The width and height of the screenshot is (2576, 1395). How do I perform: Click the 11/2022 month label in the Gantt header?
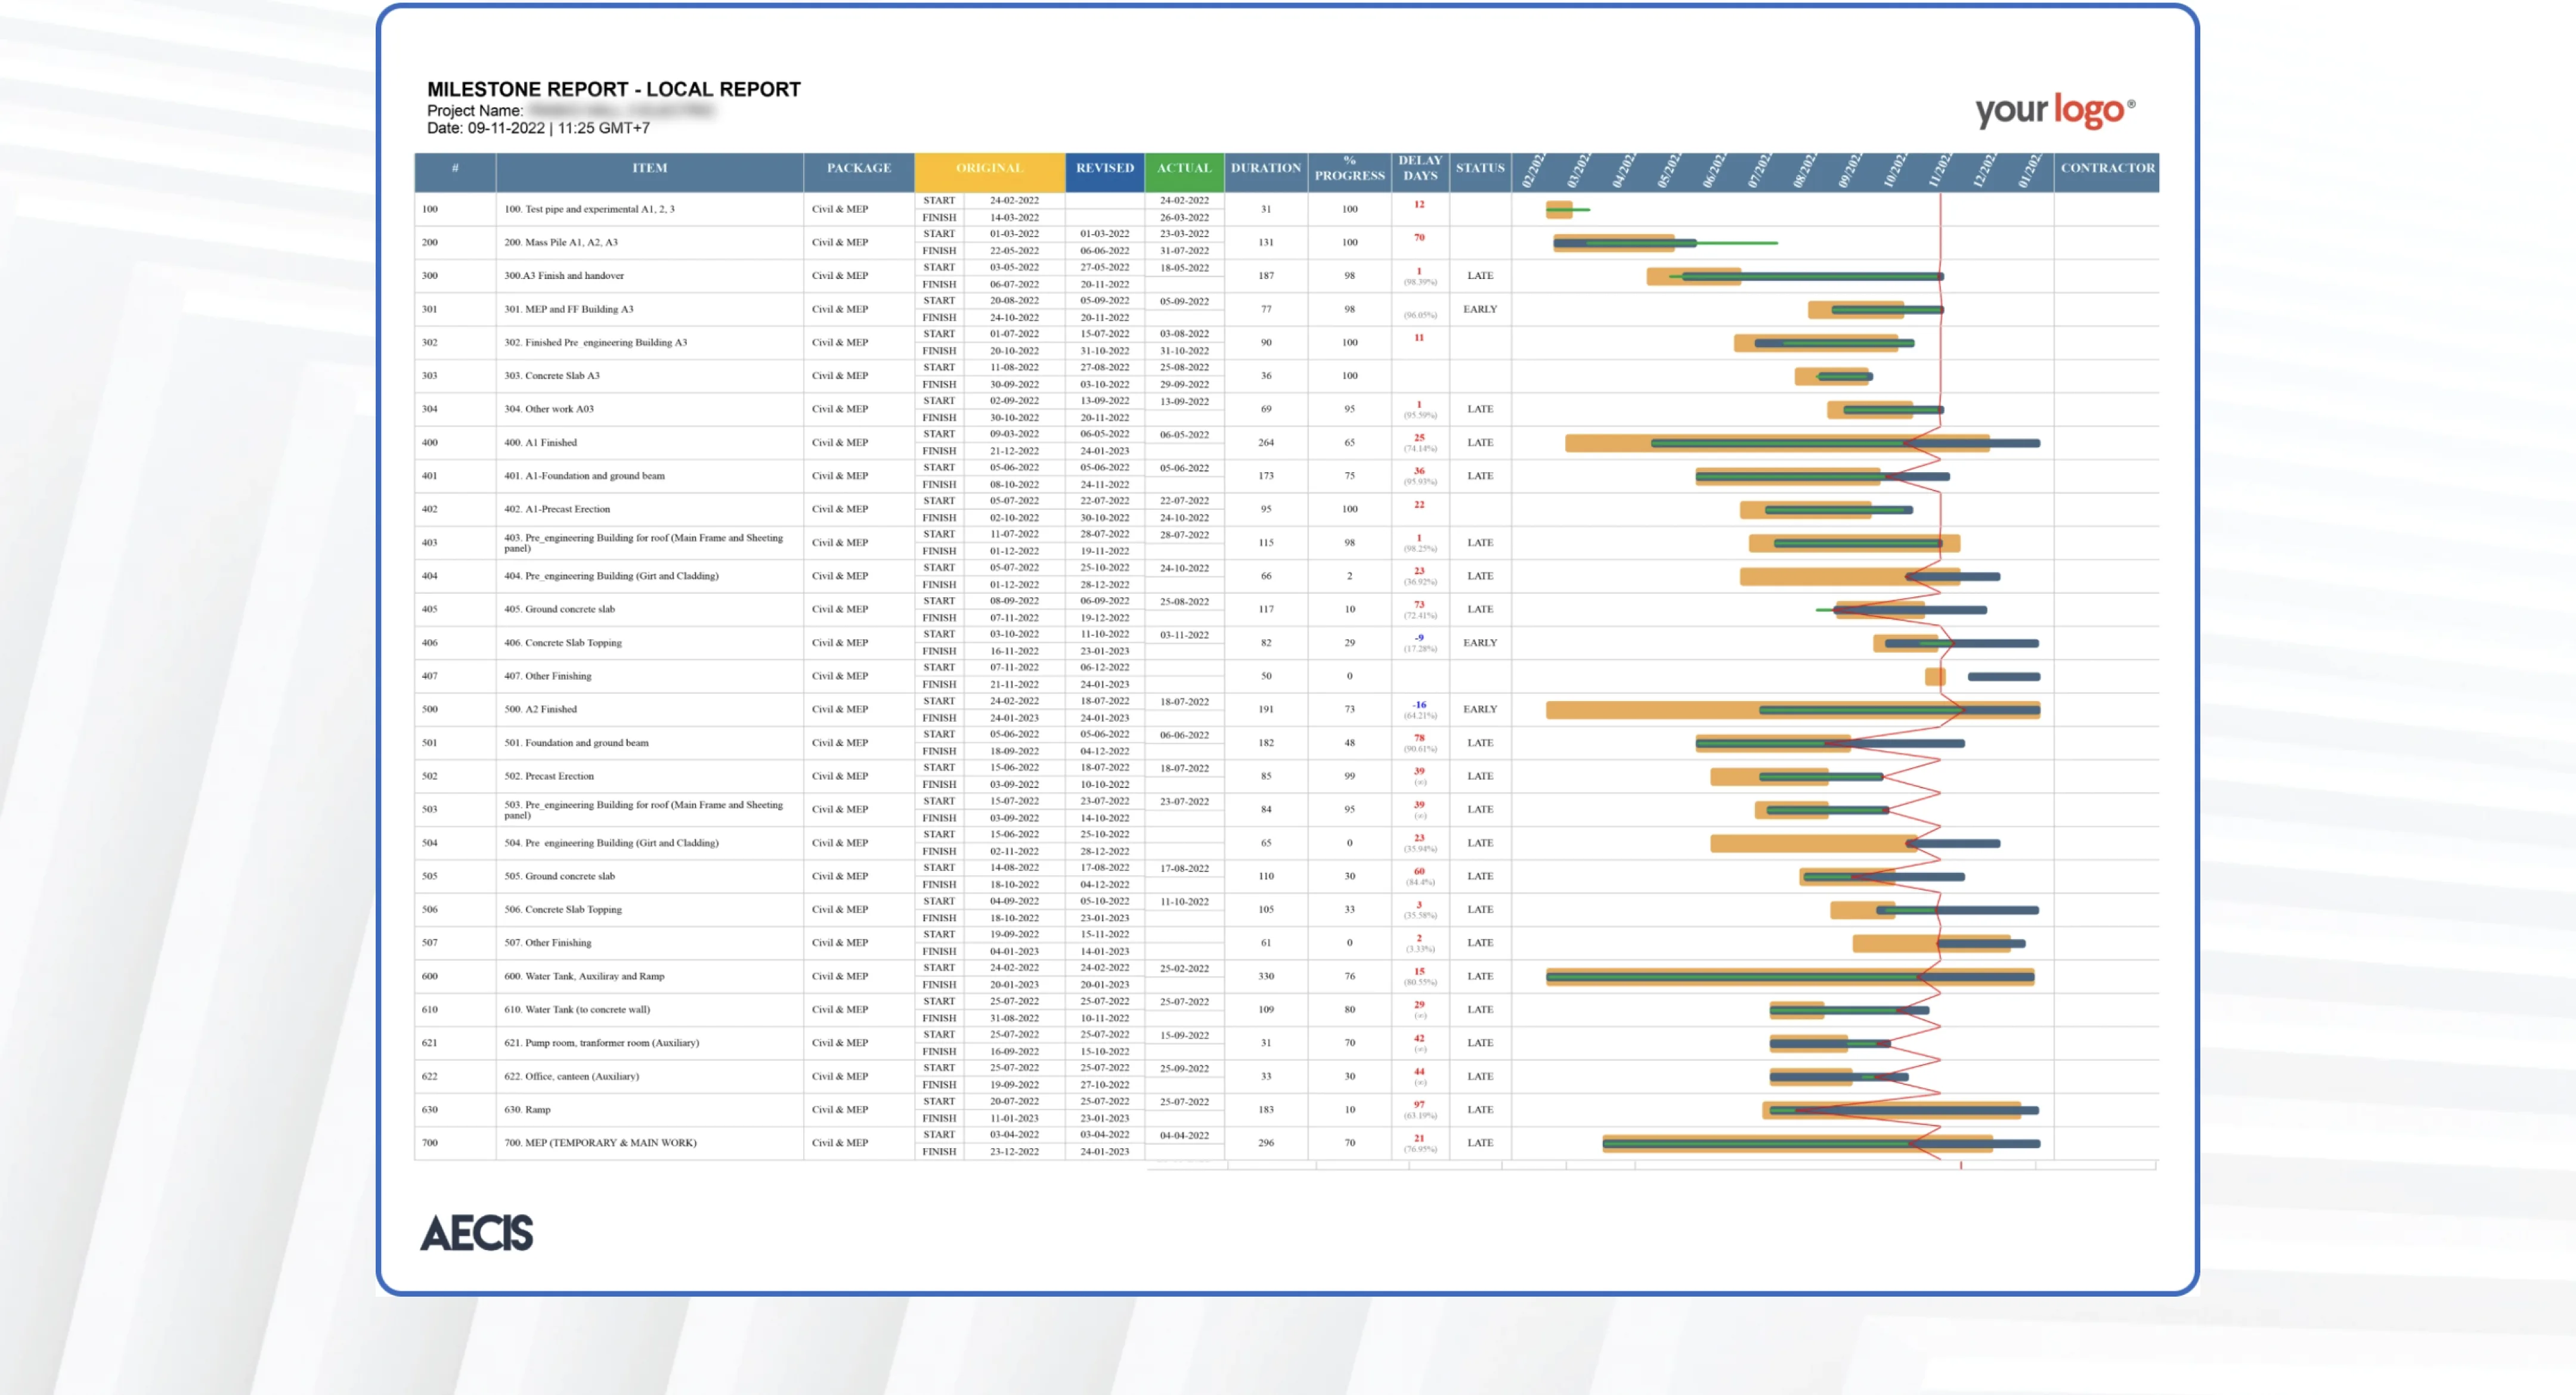[x=1939, y=170]
